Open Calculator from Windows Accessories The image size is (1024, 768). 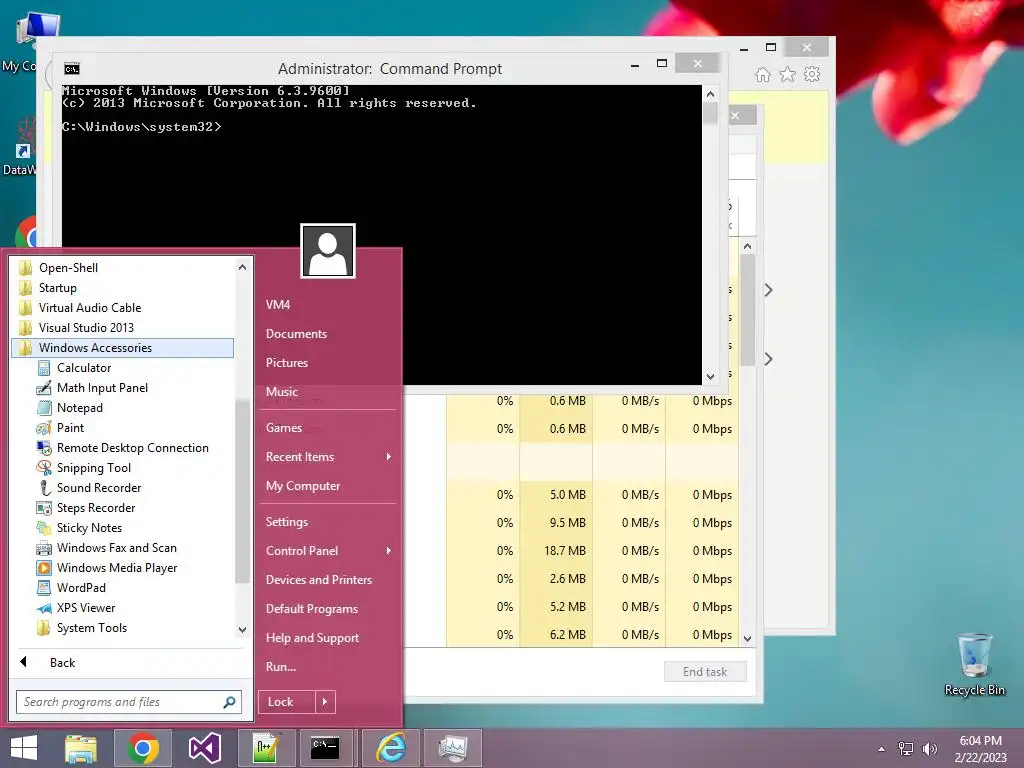[84, 368]
